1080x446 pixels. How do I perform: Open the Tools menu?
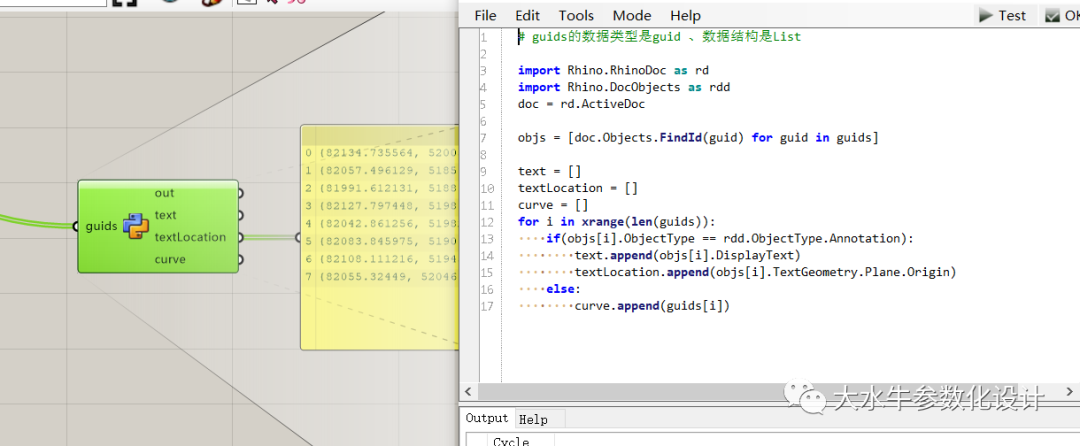click(576, 15)
